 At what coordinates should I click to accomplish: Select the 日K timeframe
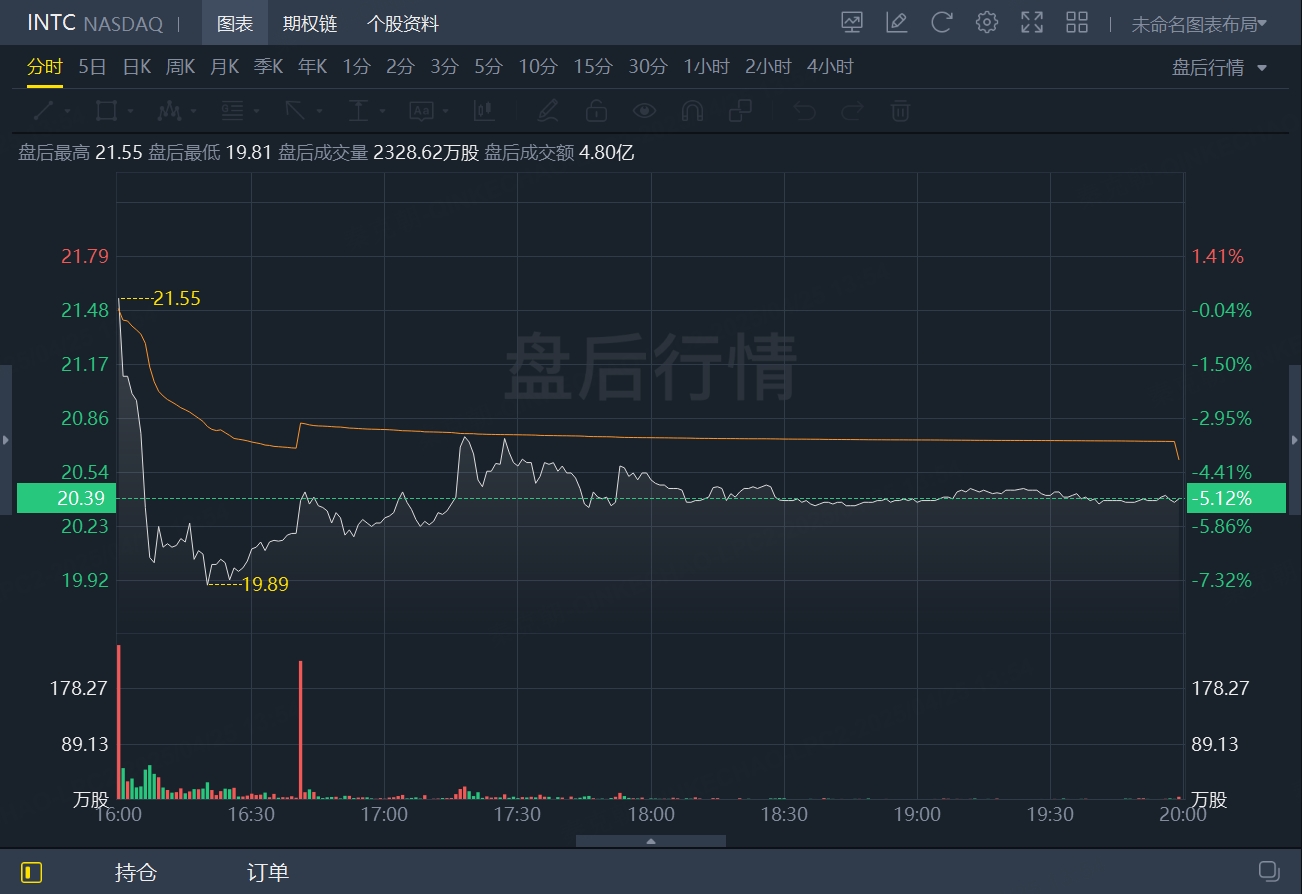(136, 67)
